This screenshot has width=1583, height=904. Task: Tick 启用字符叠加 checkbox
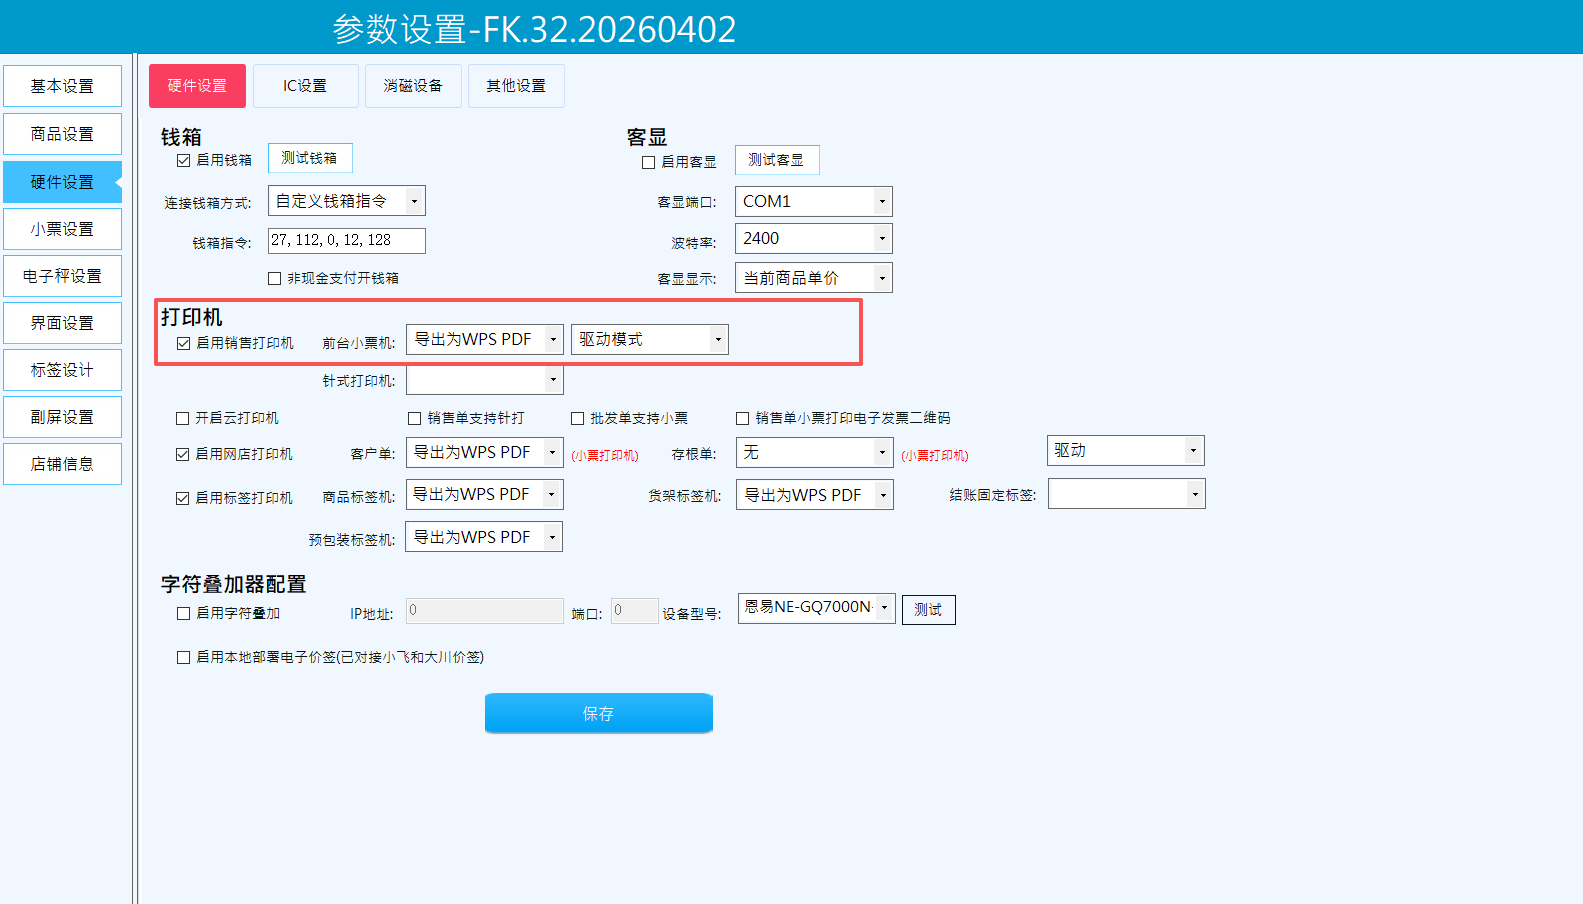(183, 613)
